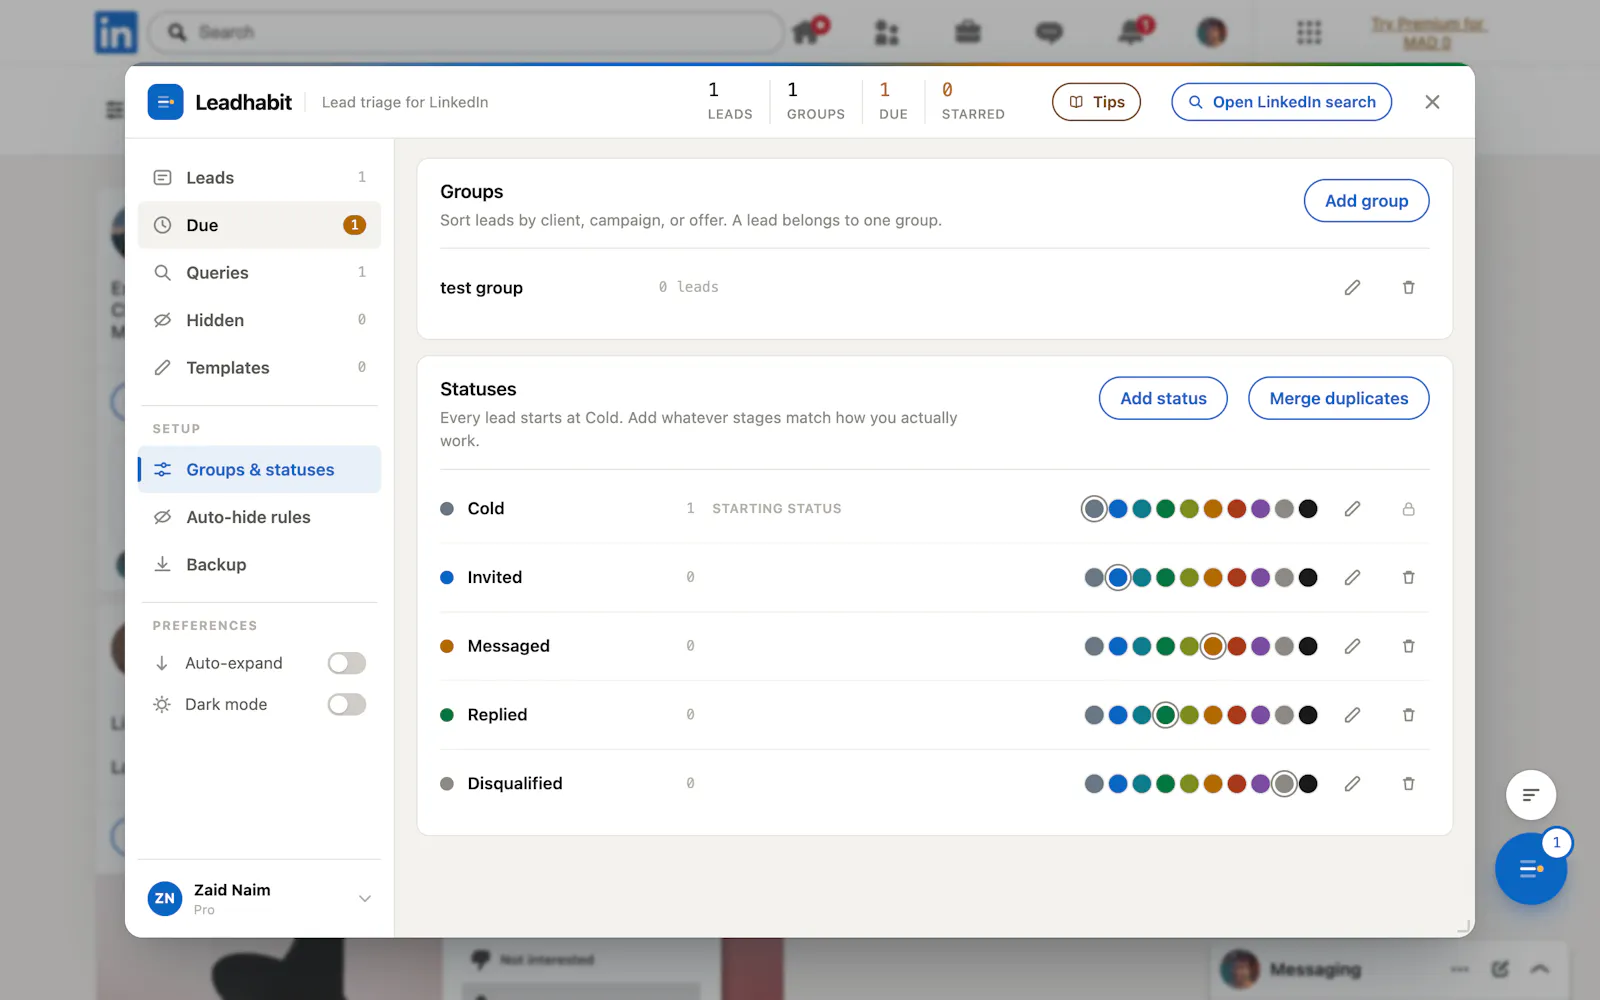Open Templates in sidebar
The height and width of the screenshot is (1000, 1600).
(259, 368)
